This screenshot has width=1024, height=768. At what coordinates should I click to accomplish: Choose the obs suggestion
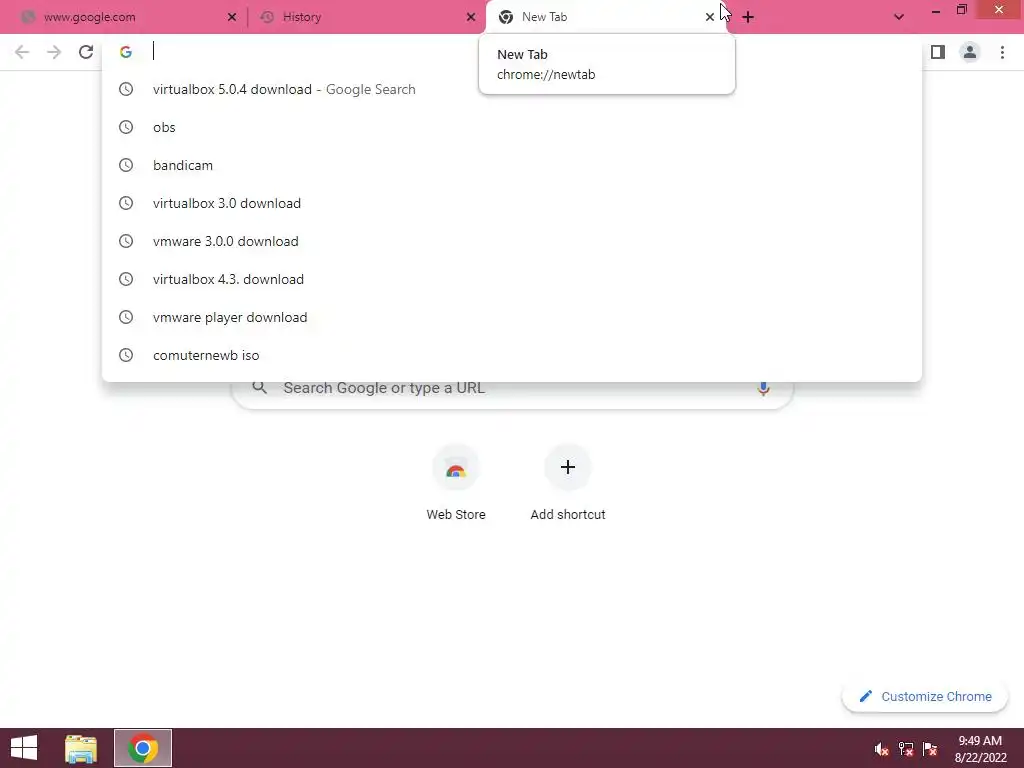512,127
